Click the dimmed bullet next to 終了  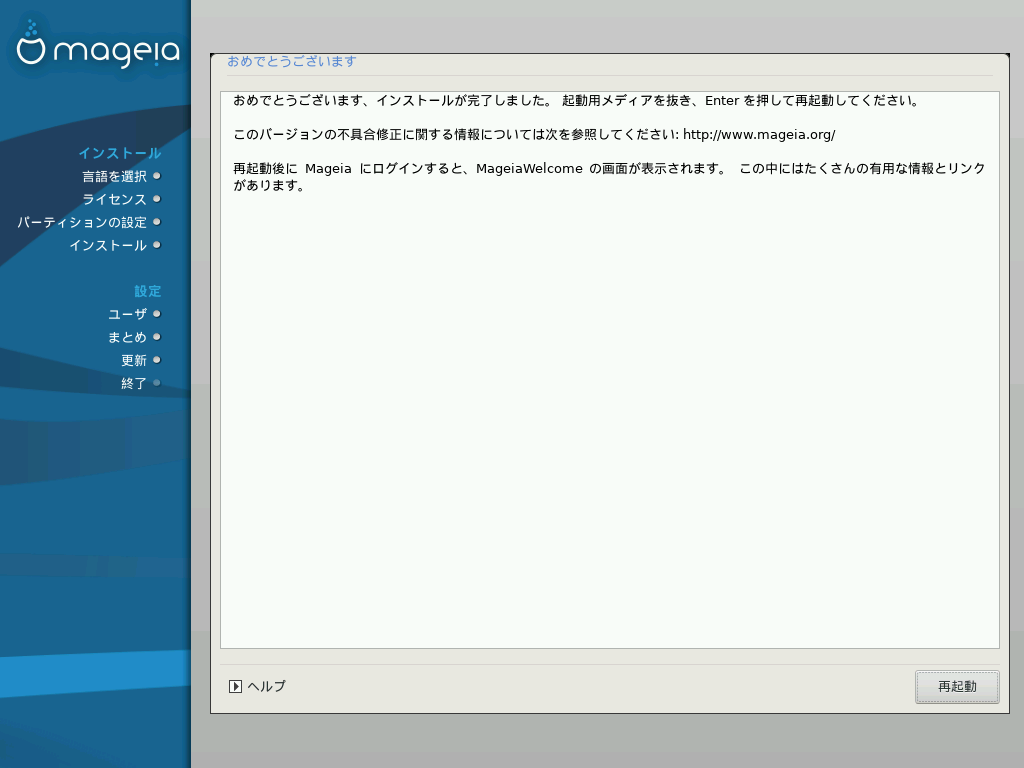click(x=157, y=383)
